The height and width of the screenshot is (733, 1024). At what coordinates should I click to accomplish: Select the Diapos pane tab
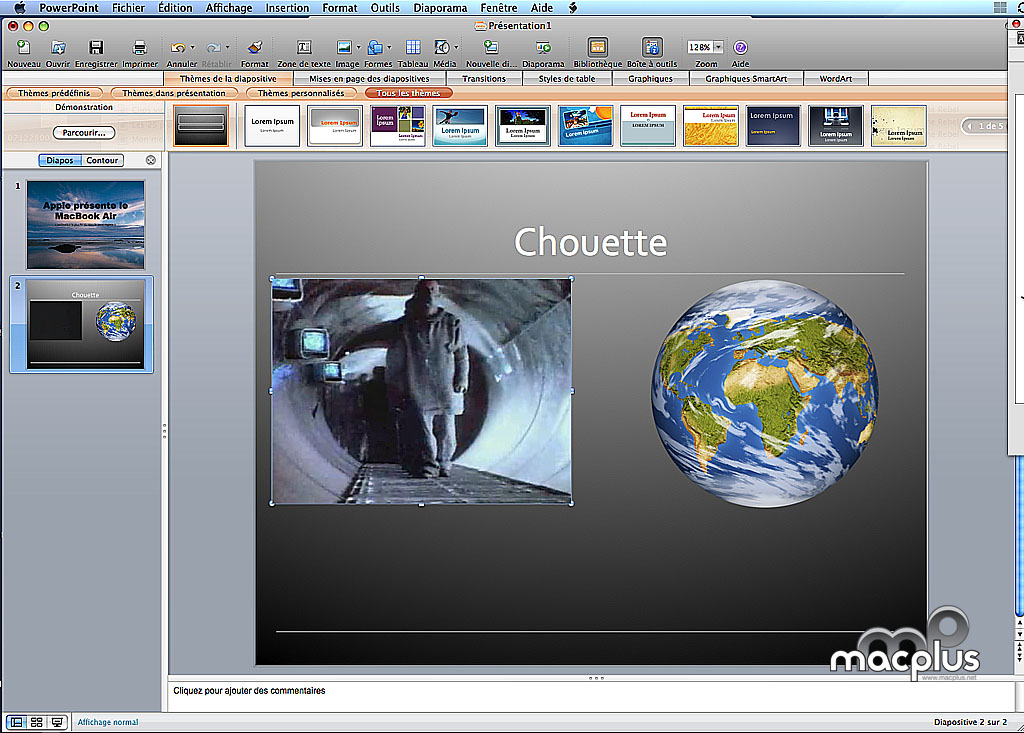[60, 160]
